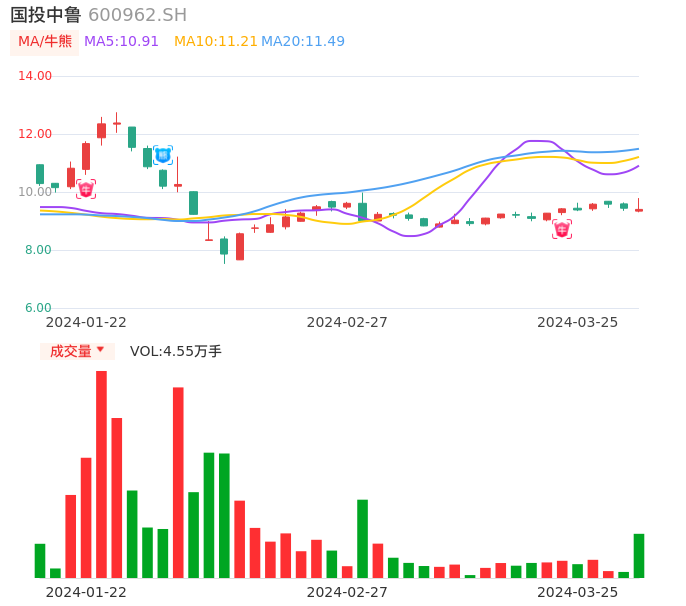Select the tallest red volume bar
The height and width of the screenshot is (606, 686).
click(101, 474)
